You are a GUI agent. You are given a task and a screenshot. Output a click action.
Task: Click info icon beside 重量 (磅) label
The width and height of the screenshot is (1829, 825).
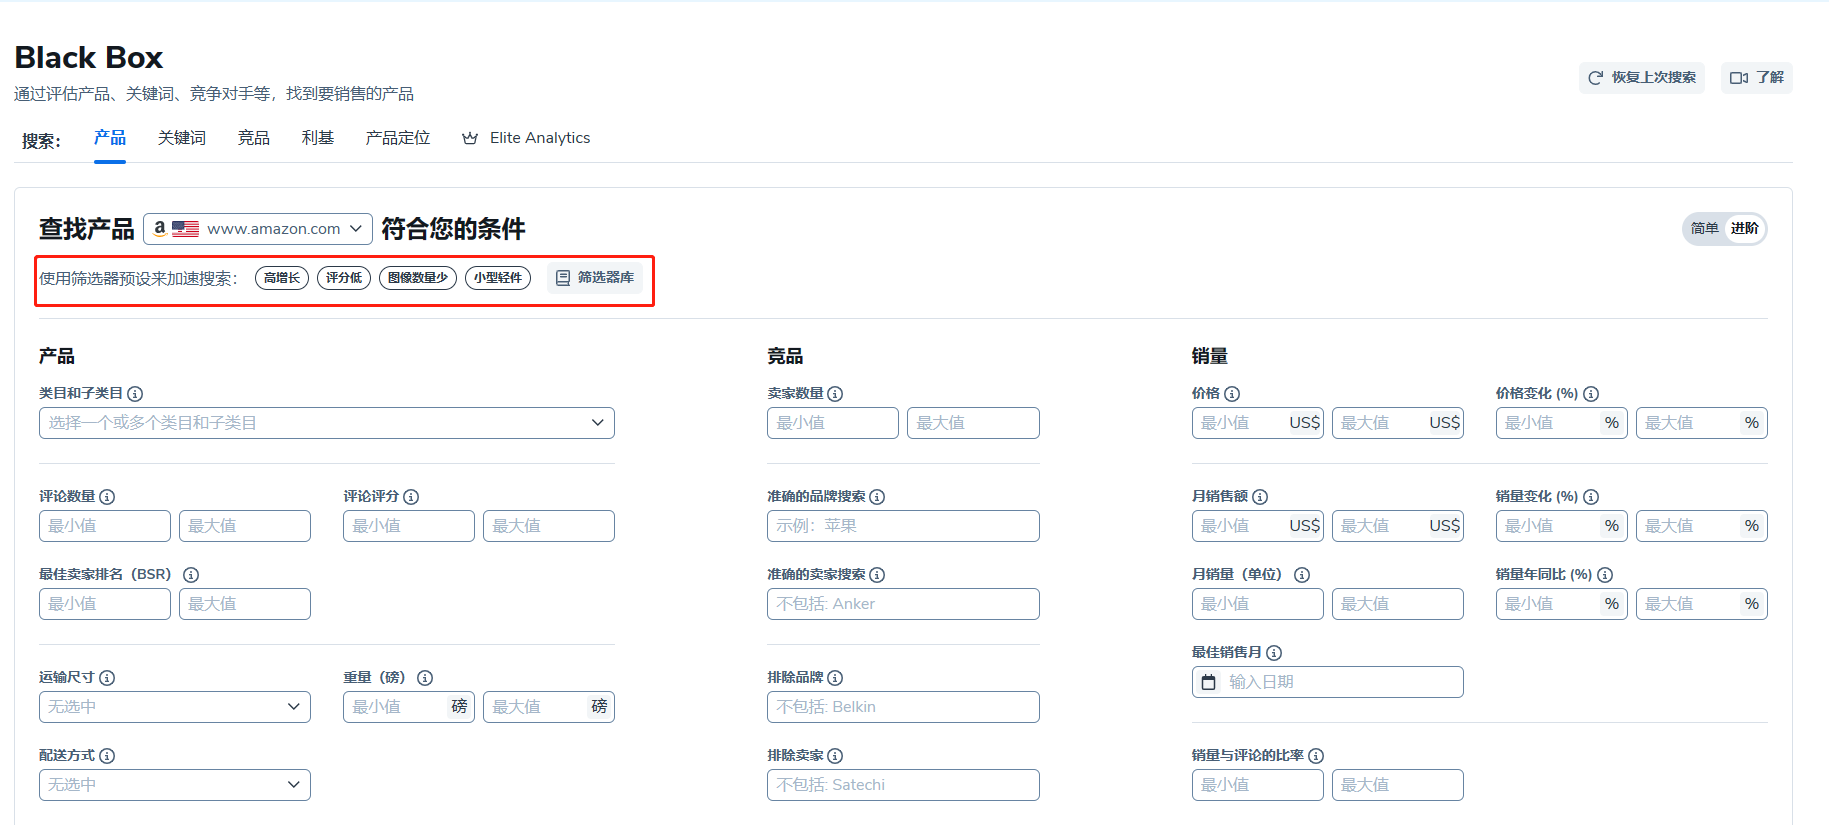425,678
